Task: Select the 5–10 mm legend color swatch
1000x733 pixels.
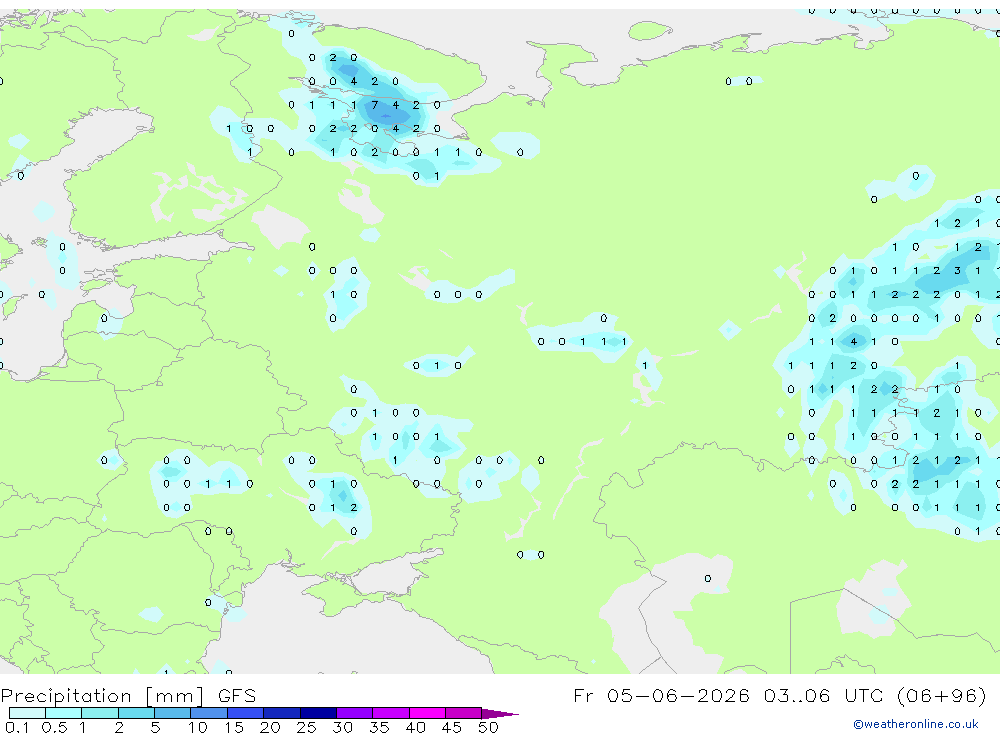Action: (173, 713)
